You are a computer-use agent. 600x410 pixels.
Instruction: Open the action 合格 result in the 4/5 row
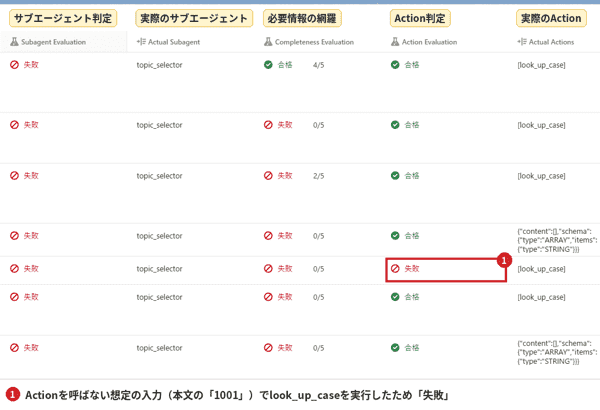point(412,65)
